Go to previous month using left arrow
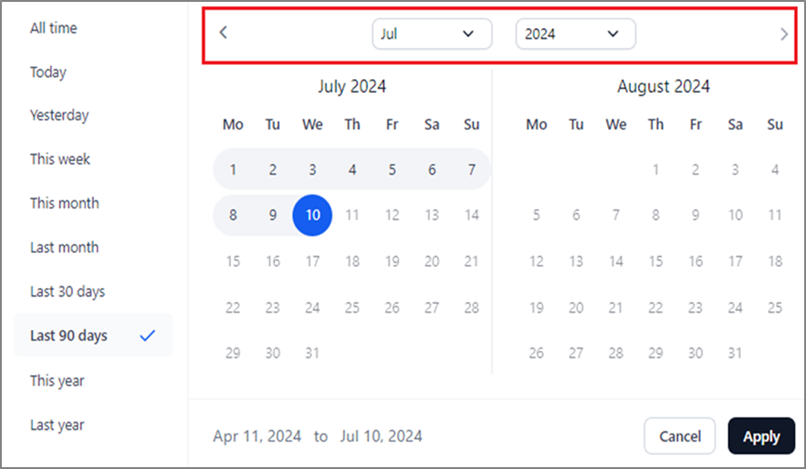This screenshot has width=806, height=469. click(223, 33)
